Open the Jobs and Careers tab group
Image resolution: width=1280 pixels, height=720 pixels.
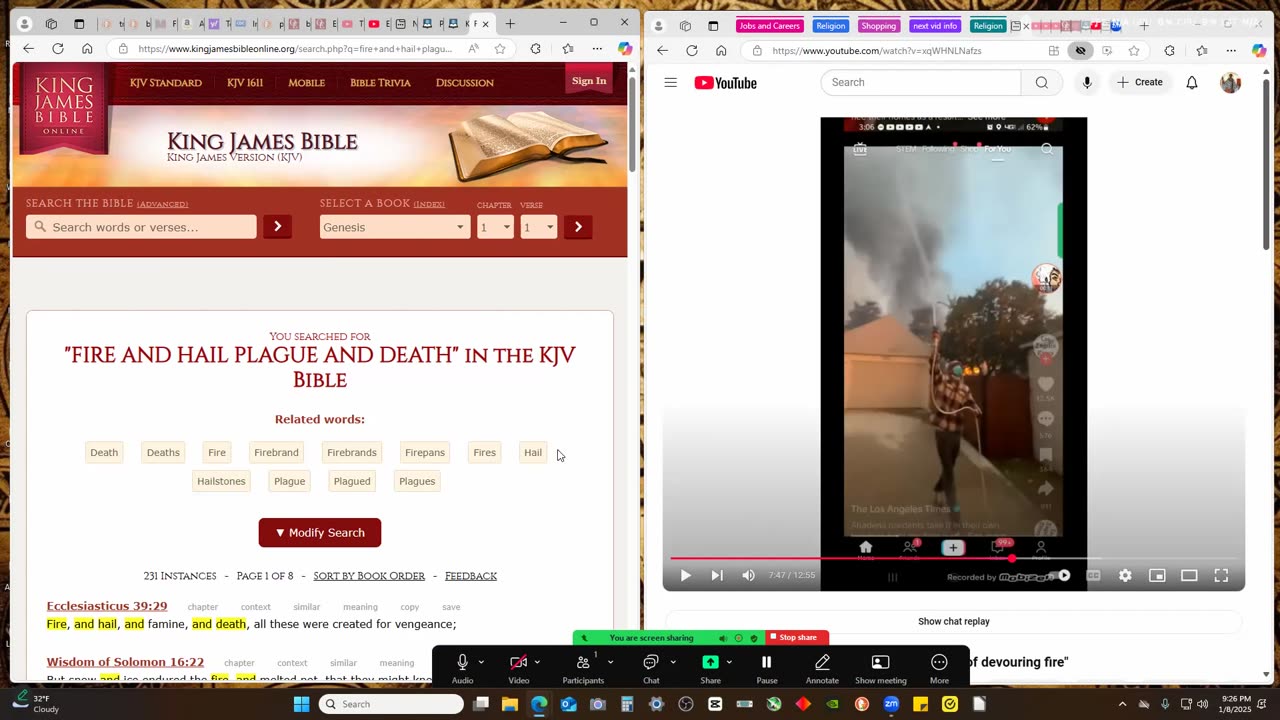(770, 26)
